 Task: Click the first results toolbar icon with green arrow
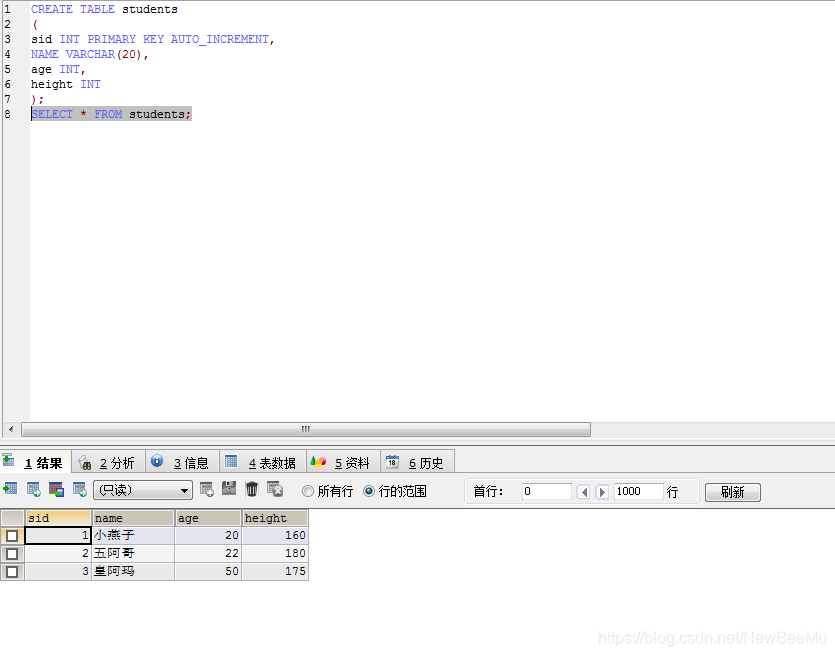(10, 489)
